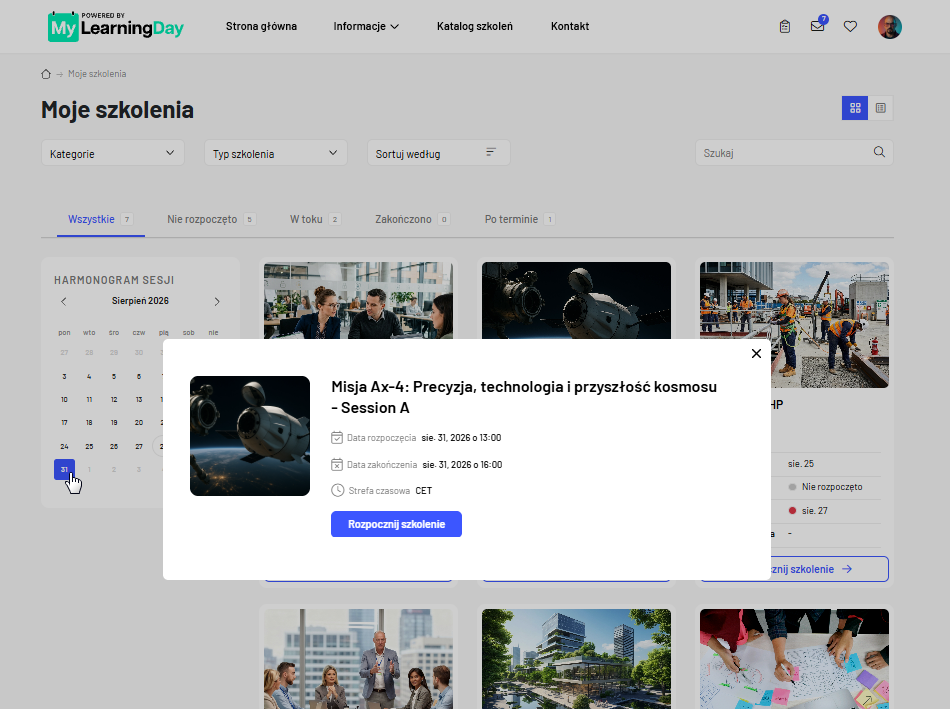The image size is (950, 709).
Task: Click the MyLearningDay logo
Action: click(116, 26)
